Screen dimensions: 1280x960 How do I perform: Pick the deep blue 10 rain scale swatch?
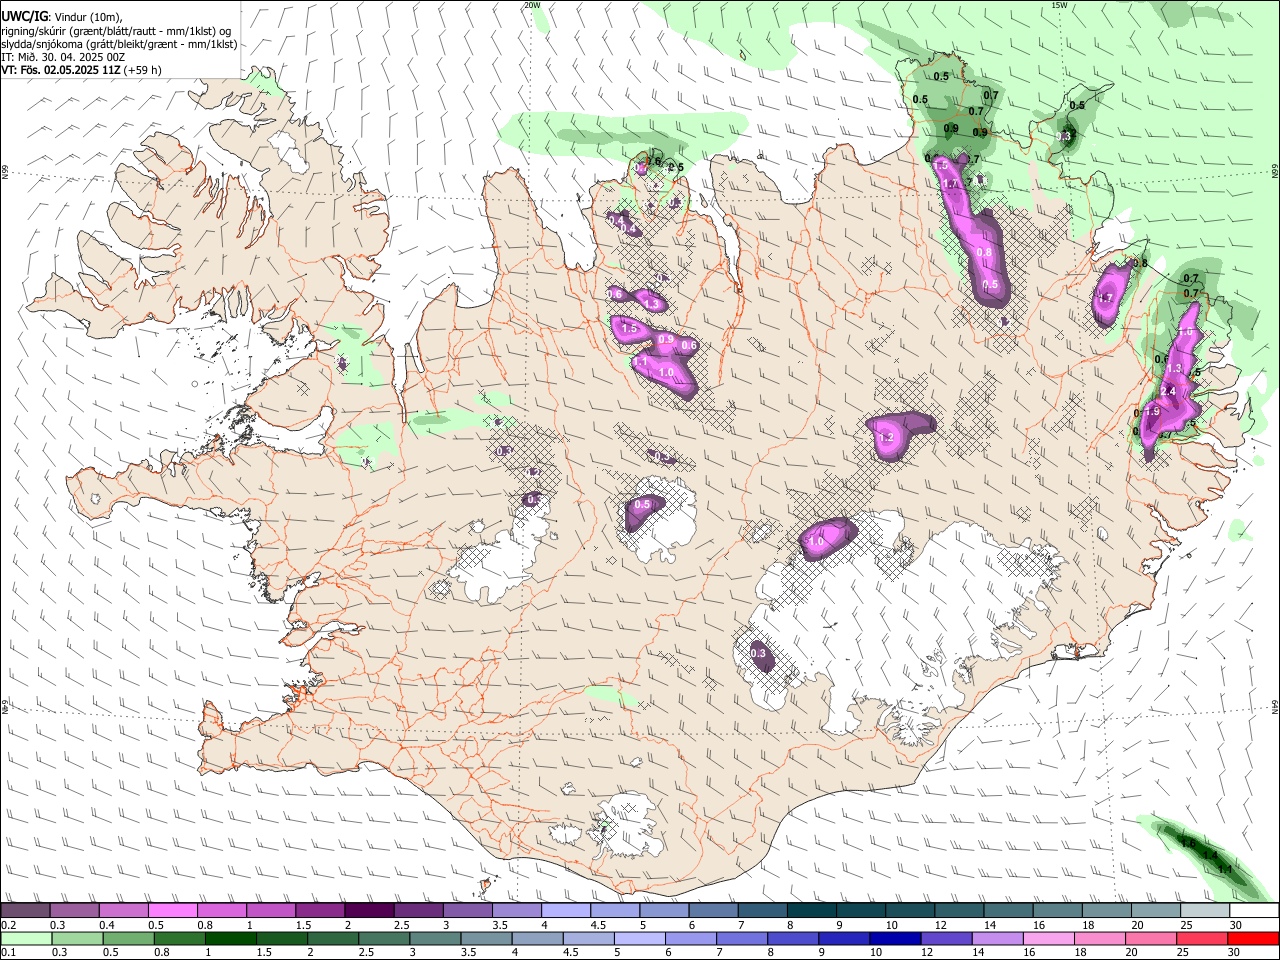click(895, 939)
